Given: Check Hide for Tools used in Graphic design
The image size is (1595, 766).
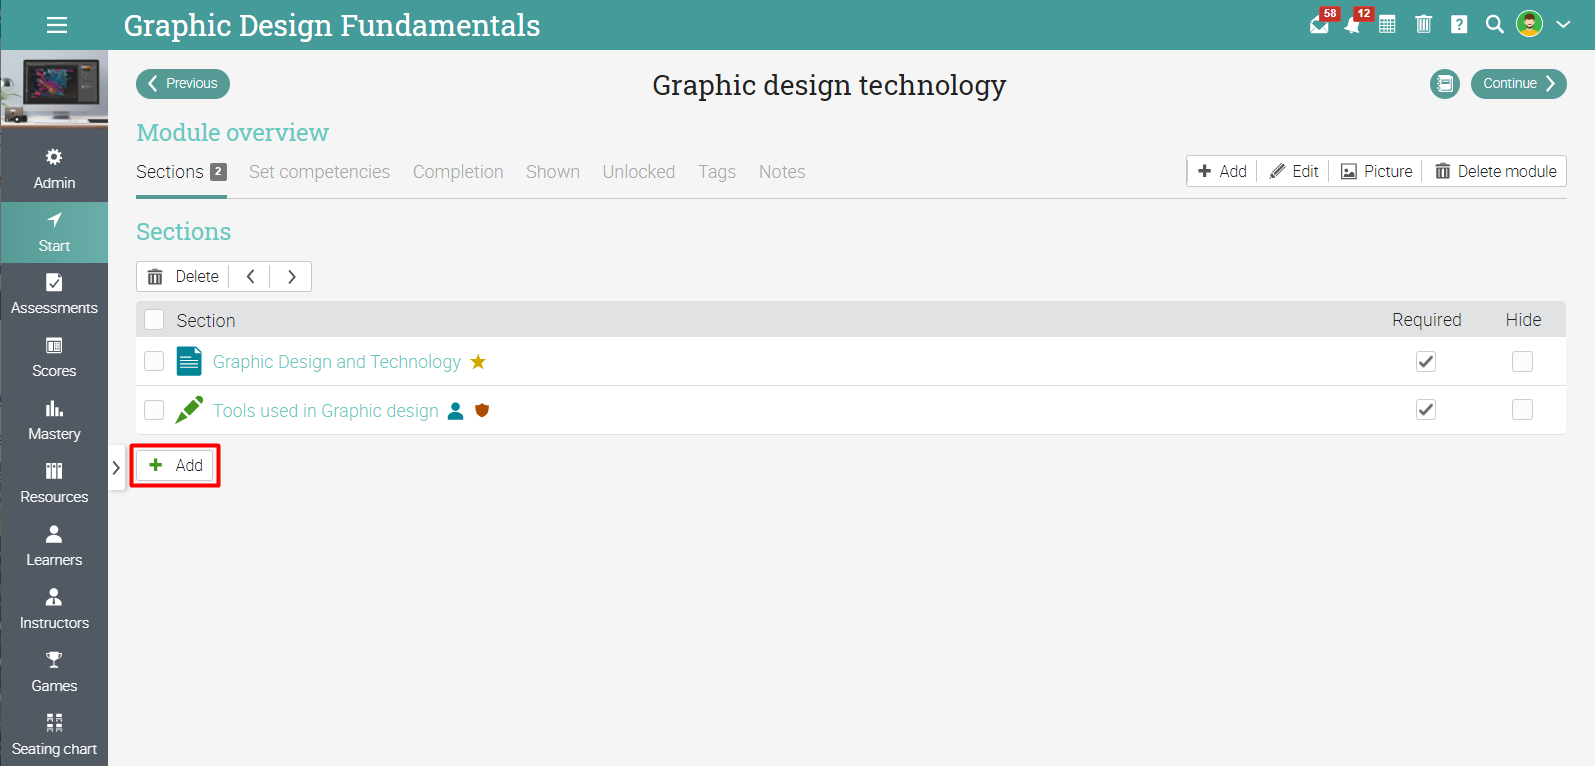Looking at the screenshot, I should point(1522,410).
